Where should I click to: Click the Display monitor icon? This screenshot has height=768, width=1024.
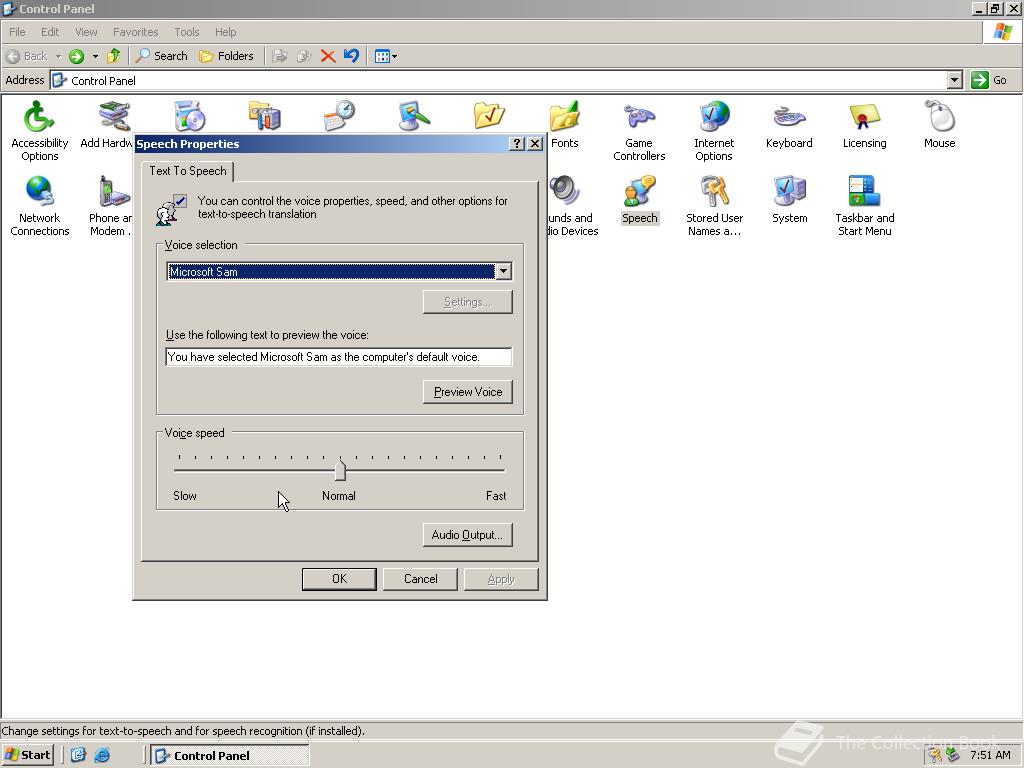[x=414, y=116]
